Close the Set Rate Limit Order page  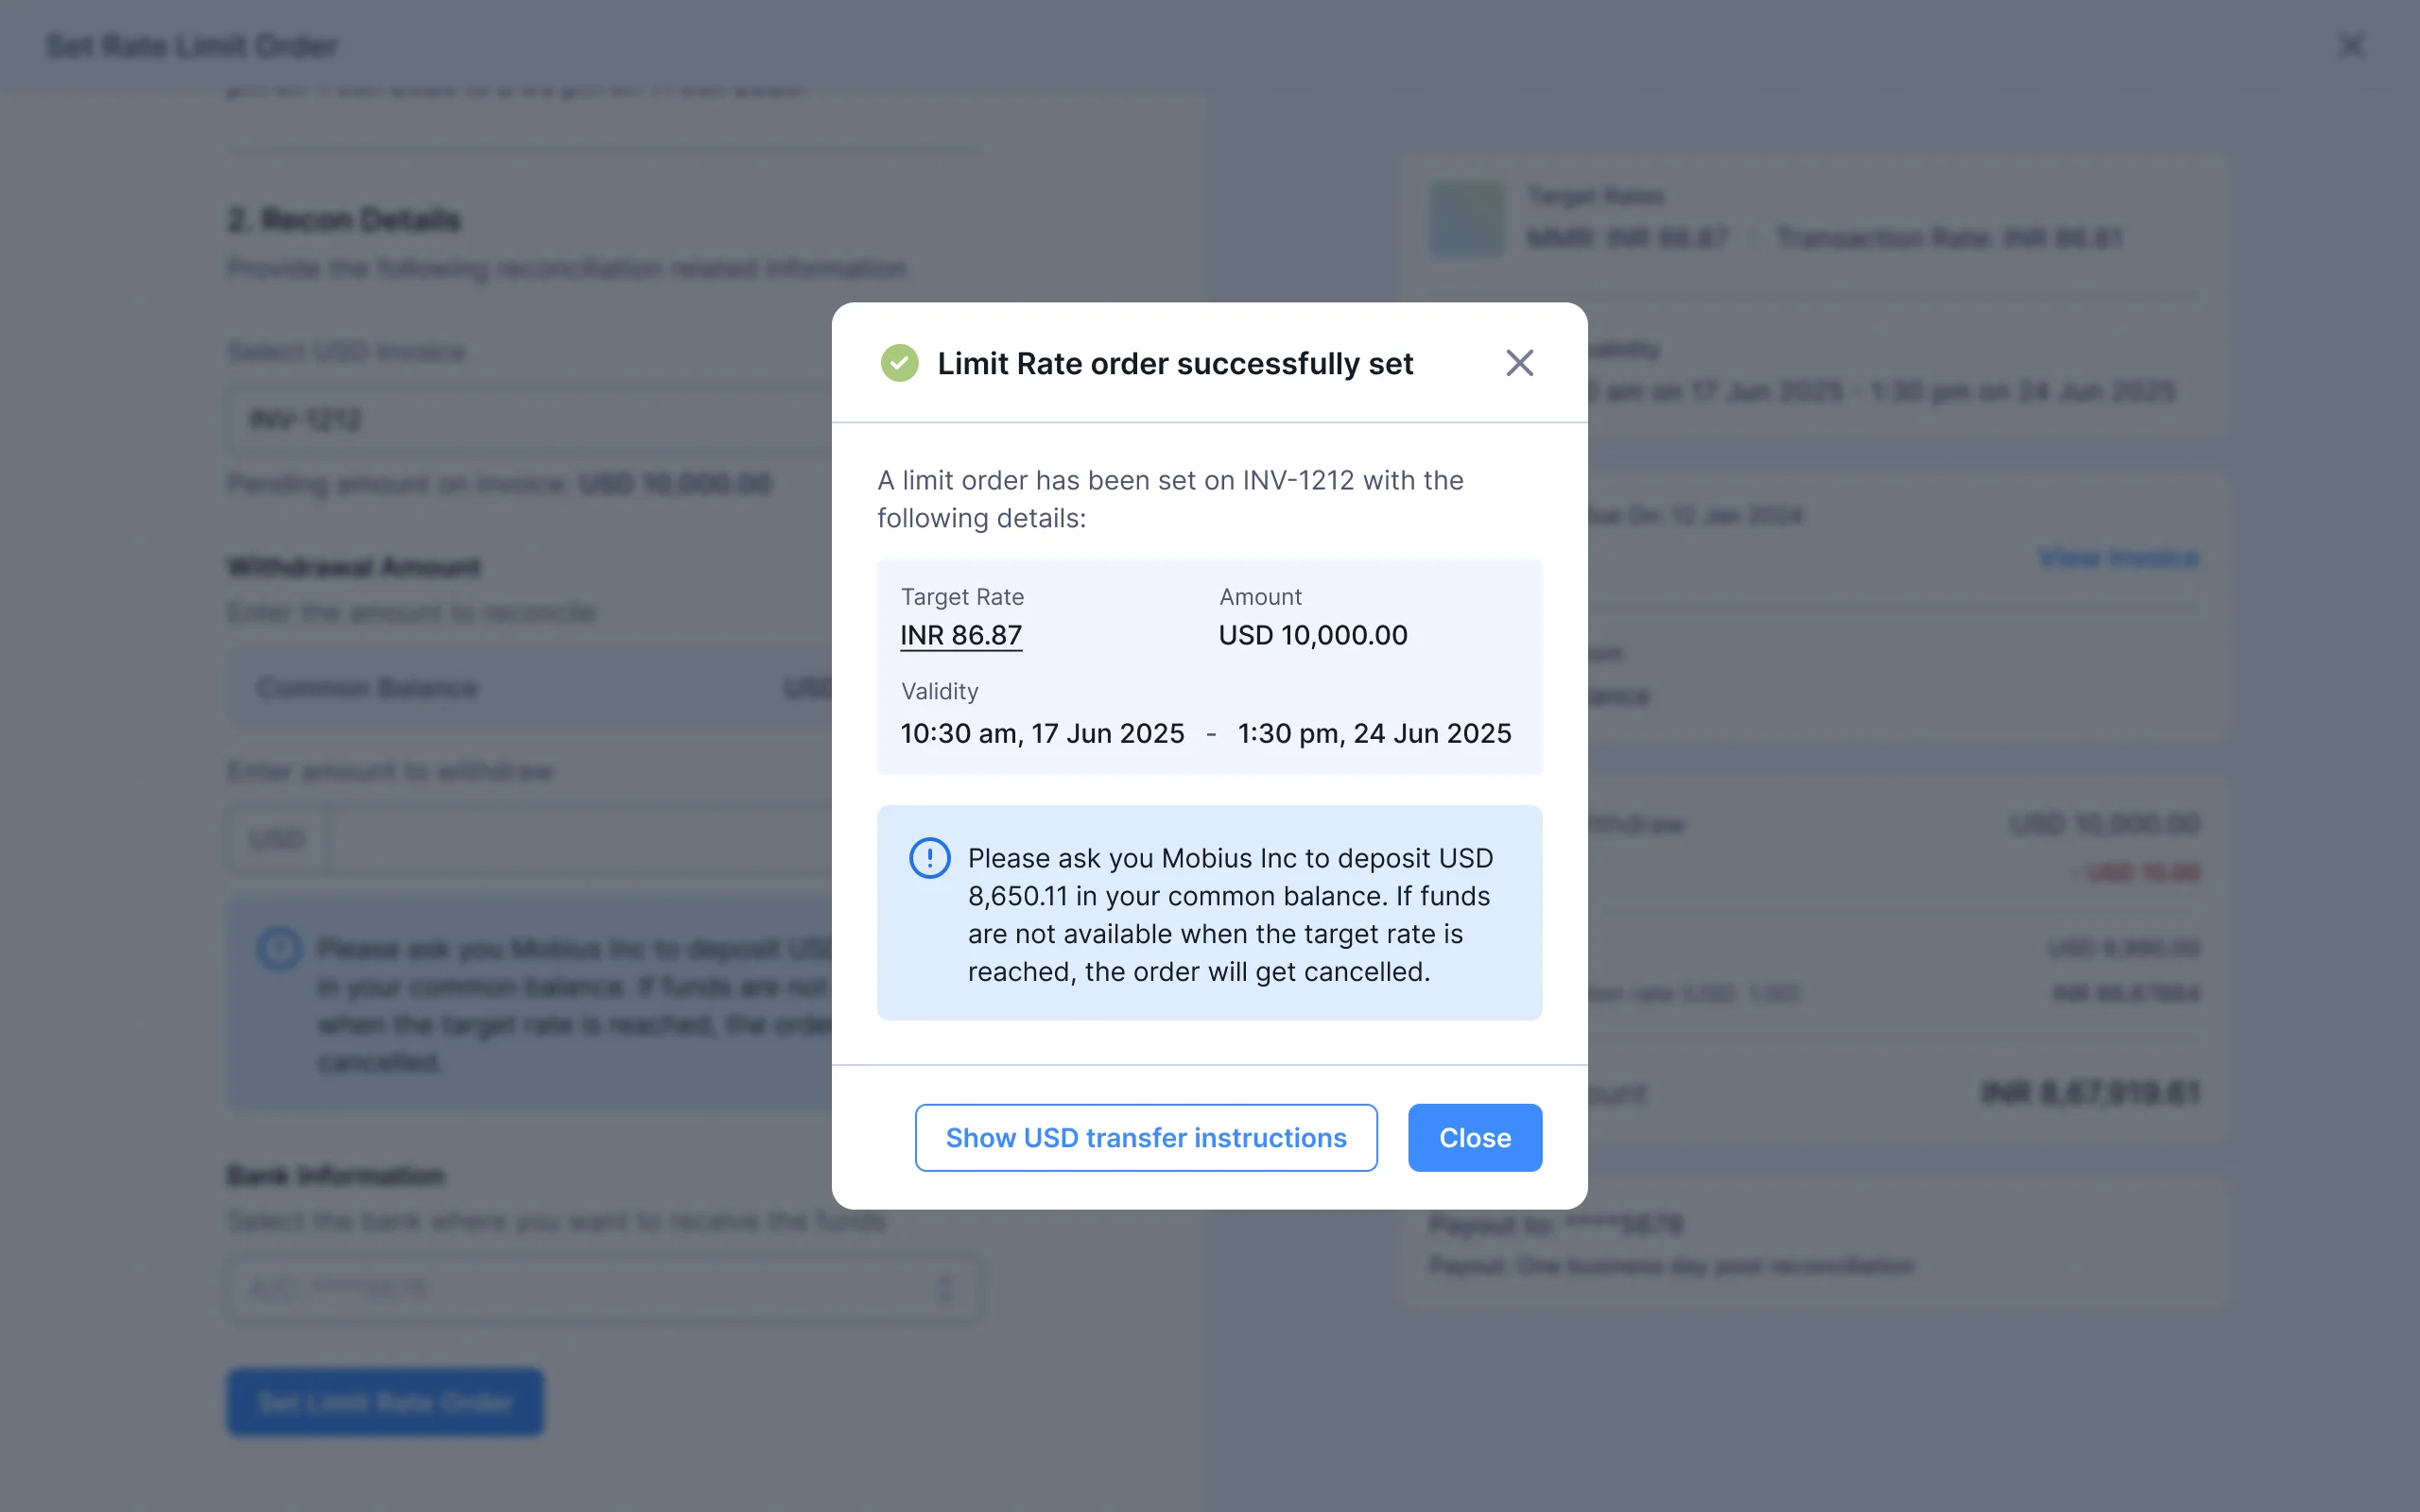tap(2351, 46)
